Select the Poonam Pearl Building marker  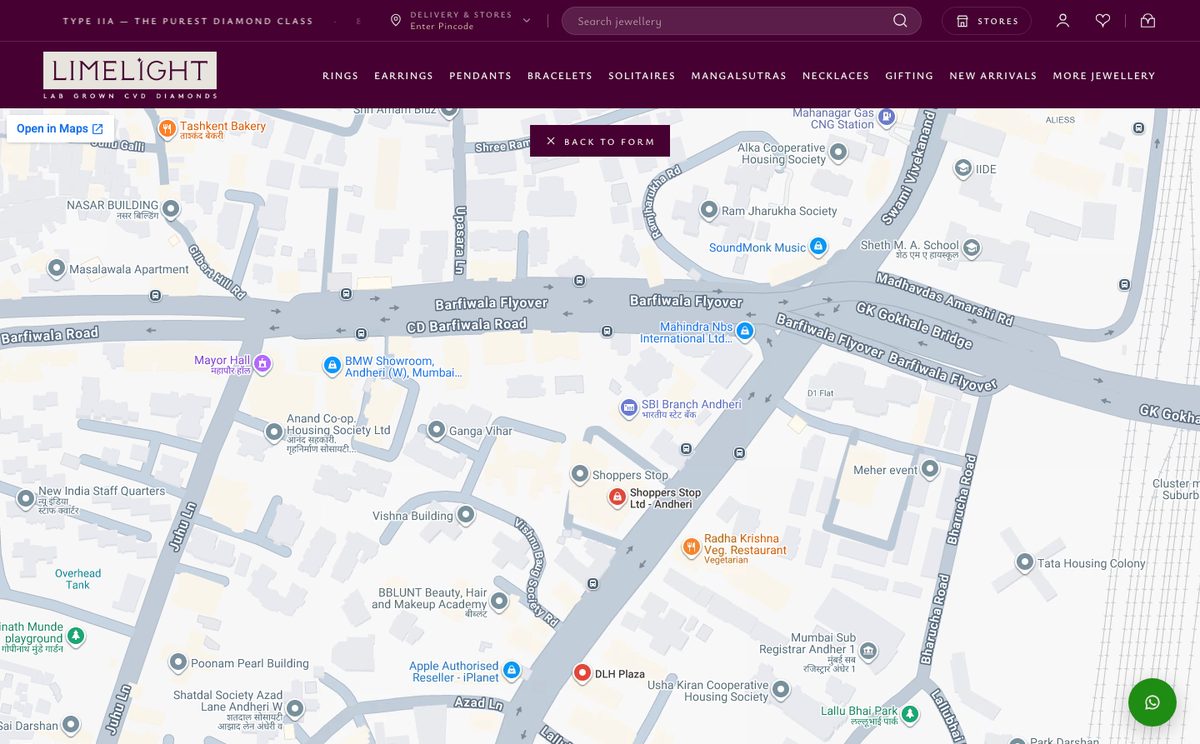pos(178,662)
